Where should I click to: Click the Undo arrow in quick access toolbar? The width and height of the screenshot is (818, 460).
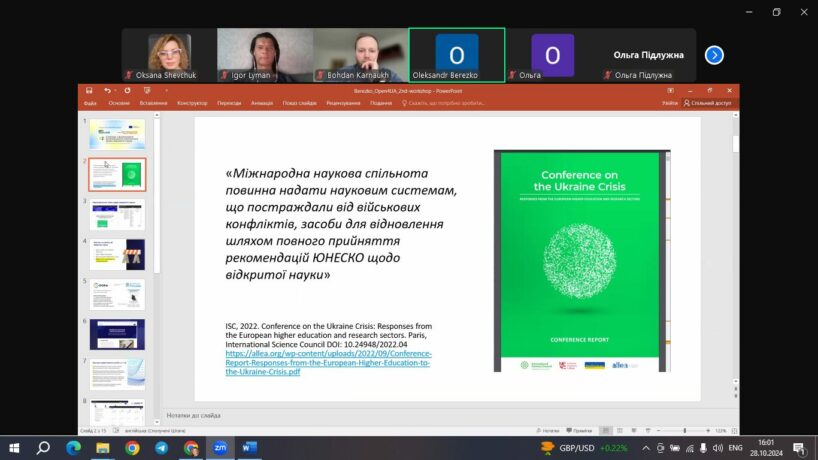coord(107,90)
